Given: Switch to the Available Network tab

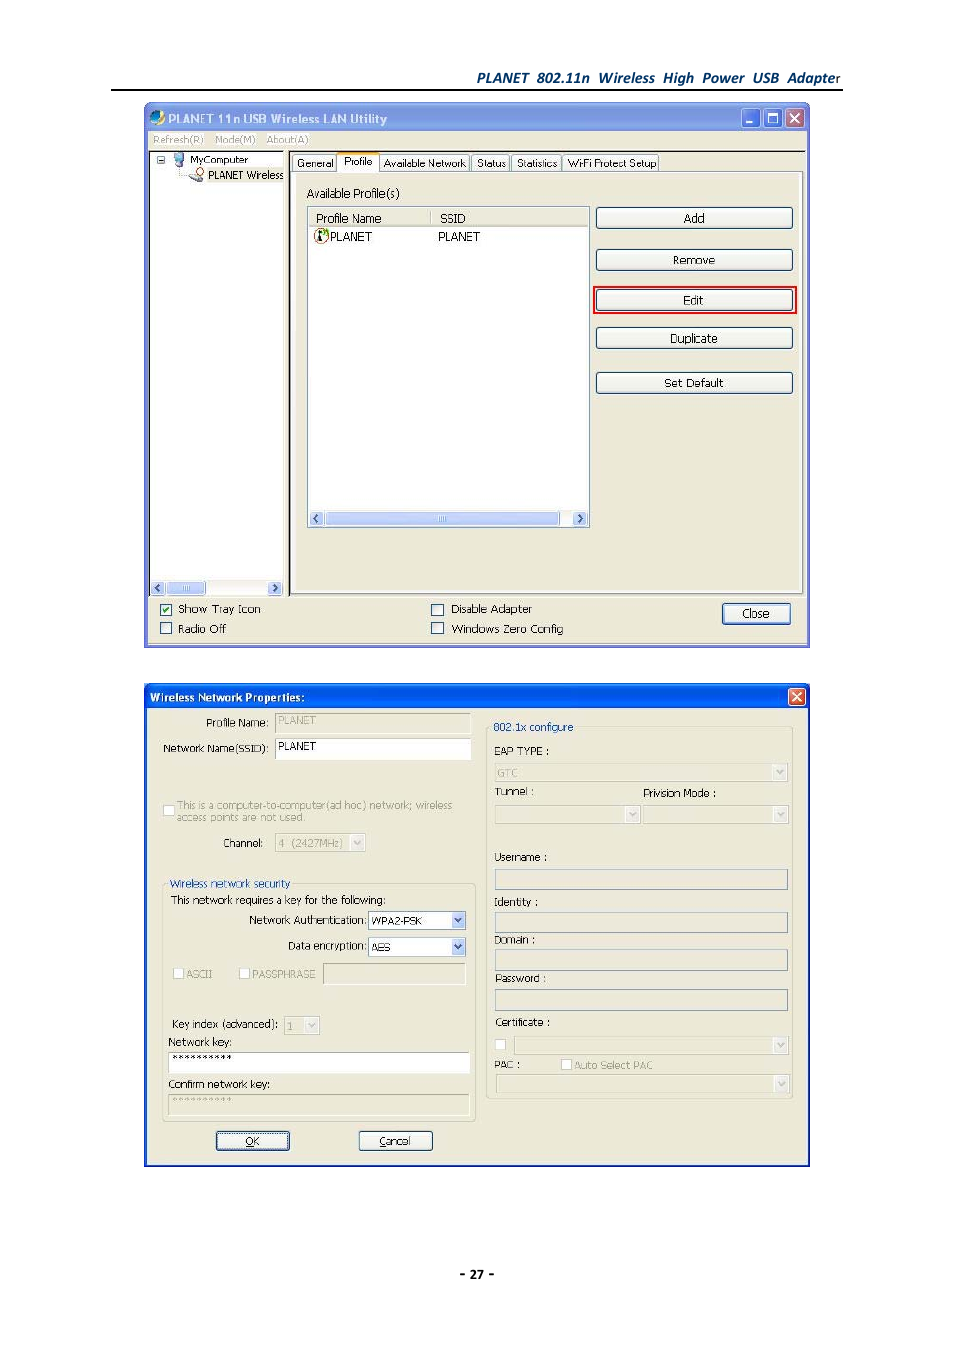Looking at the screenshot, I should 425,163.
